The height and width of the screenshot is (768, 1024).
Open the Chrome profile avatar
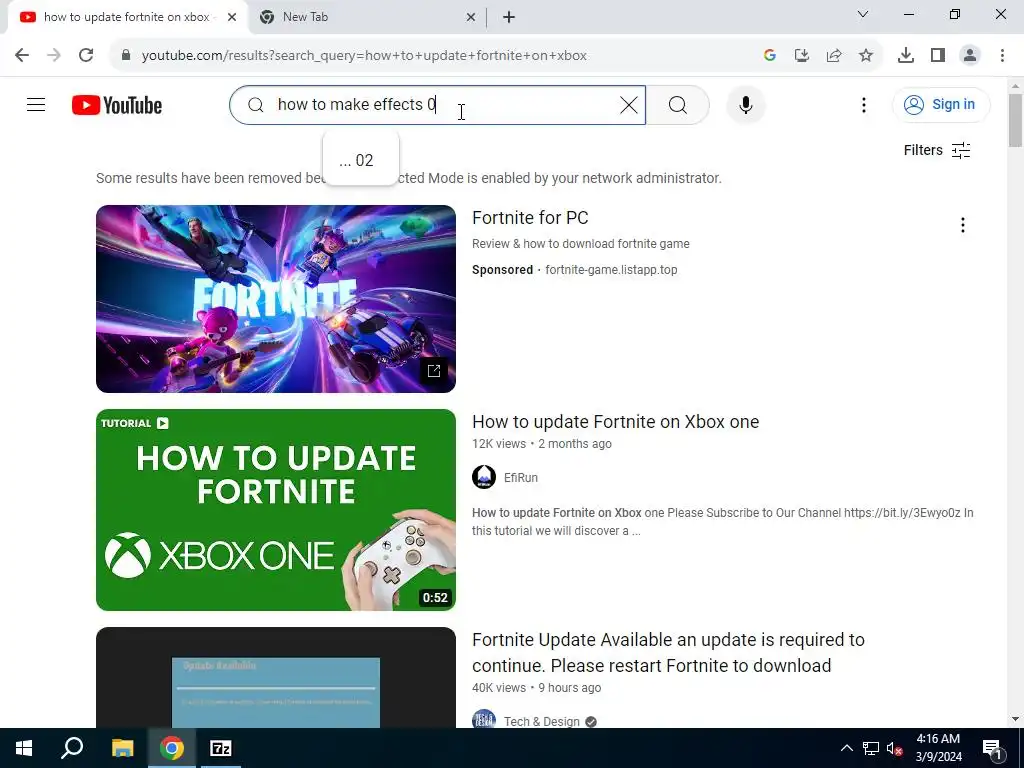coord(970,55)
